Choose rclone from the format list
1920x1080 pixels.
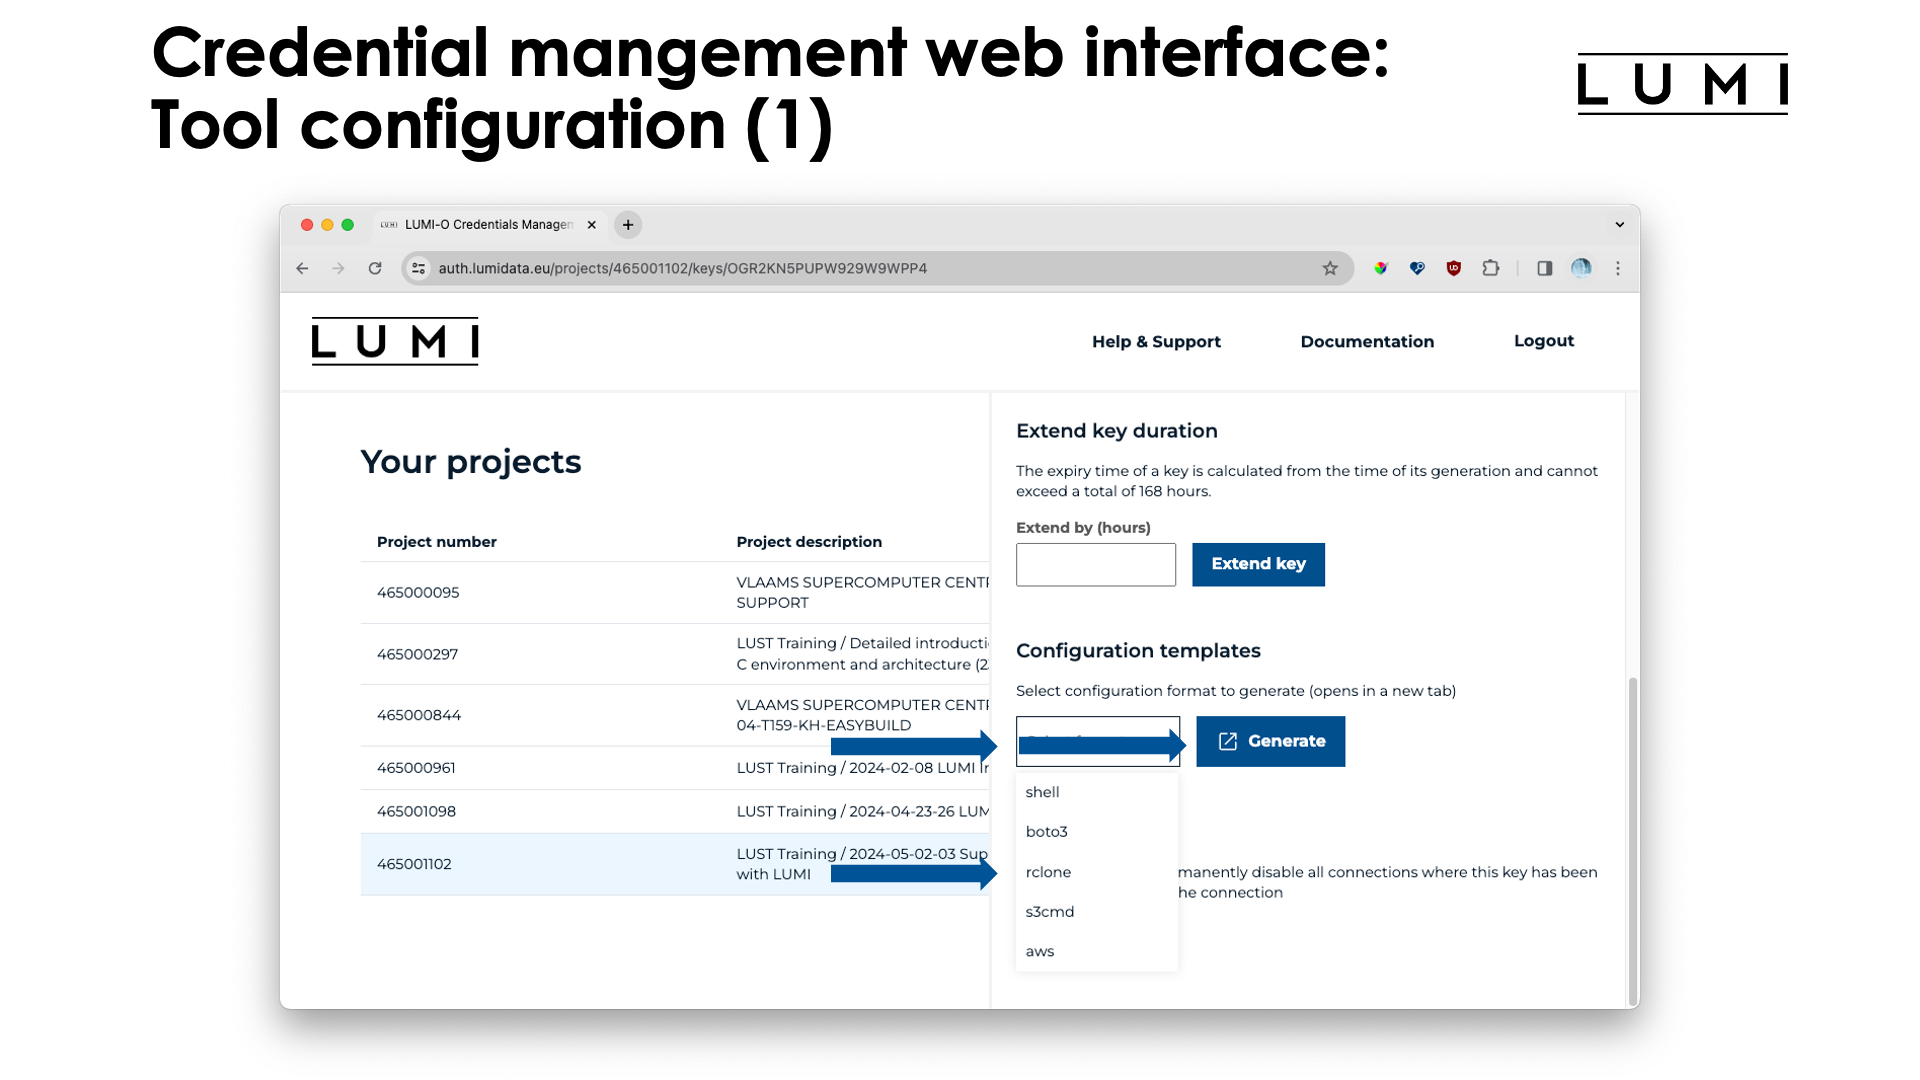1097,872
